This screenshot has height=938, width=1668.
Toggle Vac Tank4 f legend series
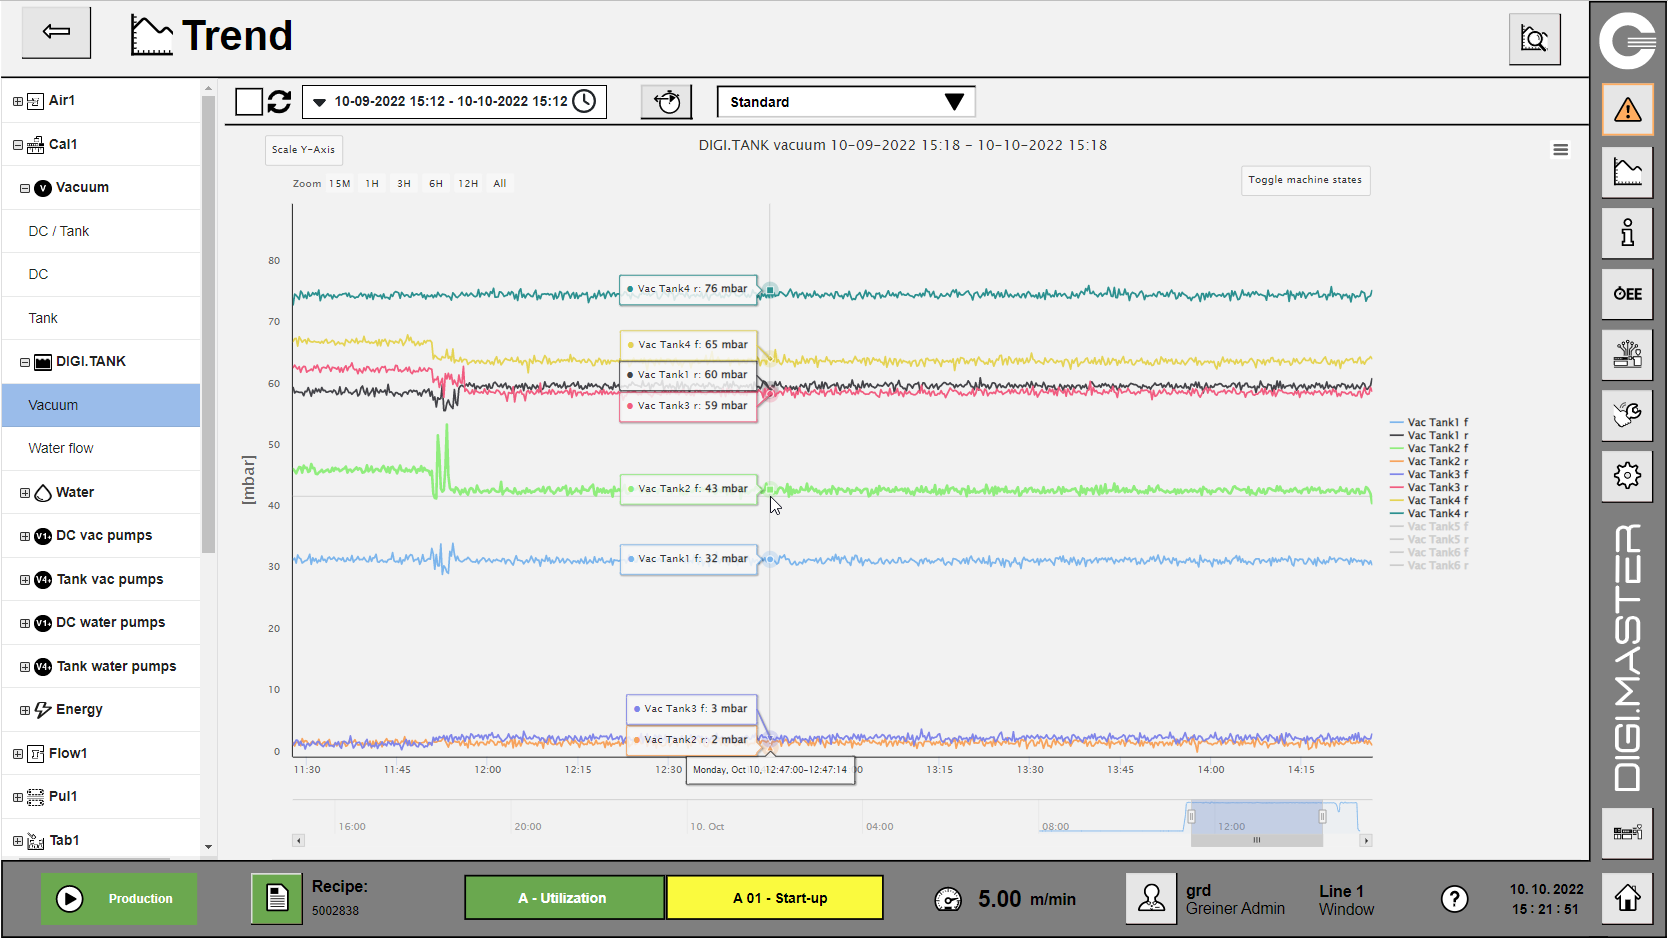[x=1429, y=501]
